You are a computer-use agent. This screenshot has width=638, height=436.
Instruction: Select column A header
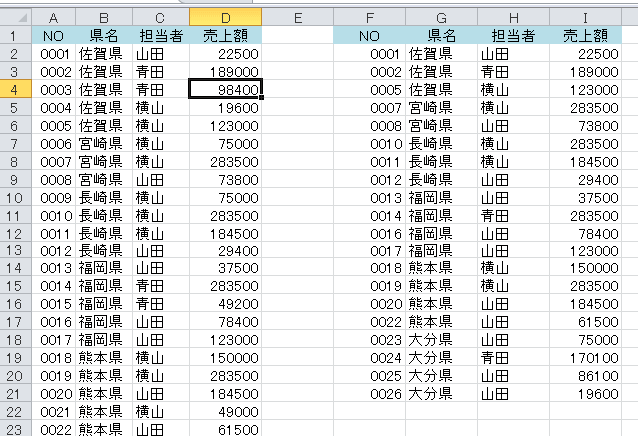[x=54, y=17]
